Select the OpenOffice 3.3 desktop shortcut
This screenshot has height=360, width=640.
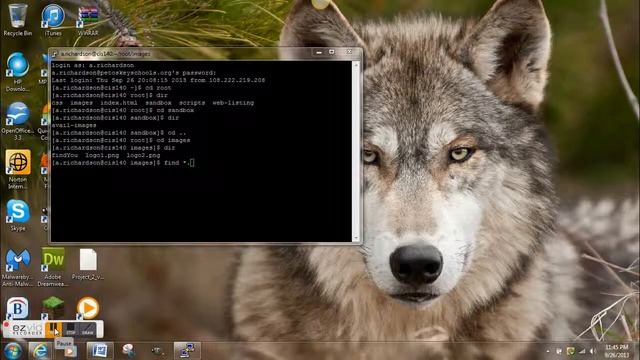[x=18, y=121]
